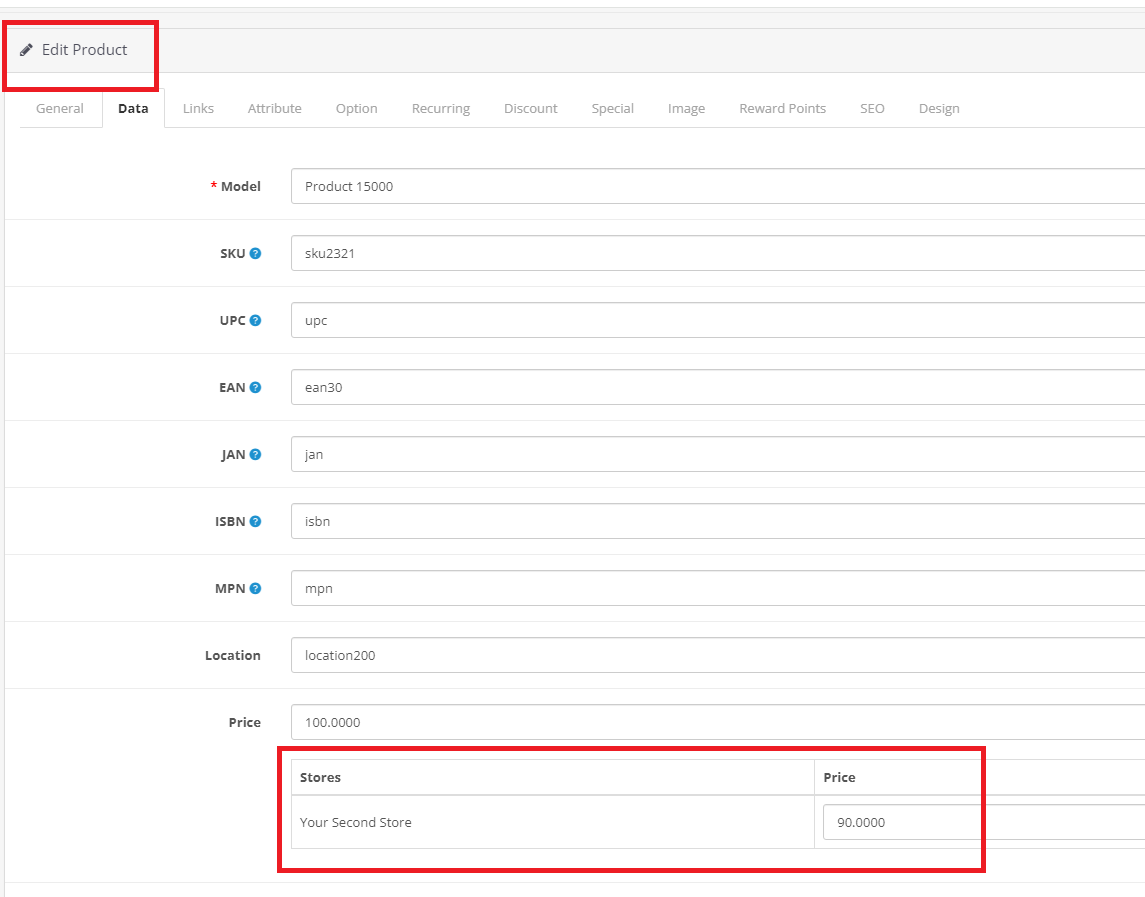Click the ISBN help question-mark icon
This screenshot has width=1145, height=897.
coord(255,522)
